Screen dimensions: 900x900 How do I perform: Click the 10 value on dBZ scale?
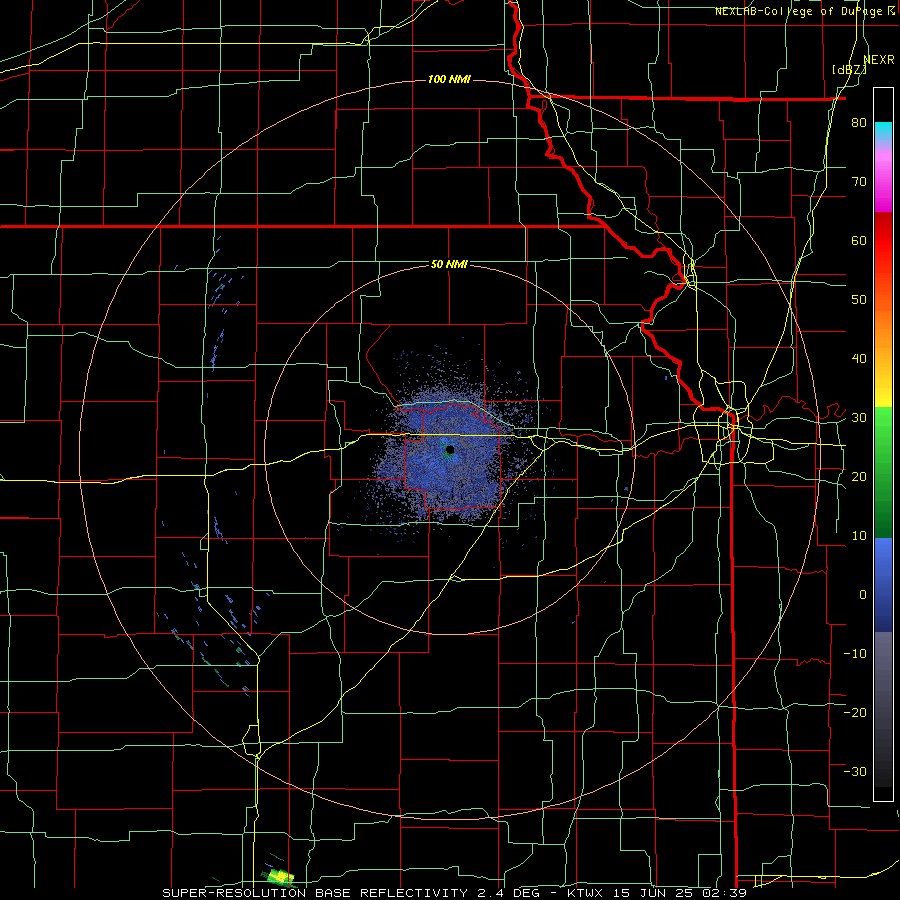(859, 536)
